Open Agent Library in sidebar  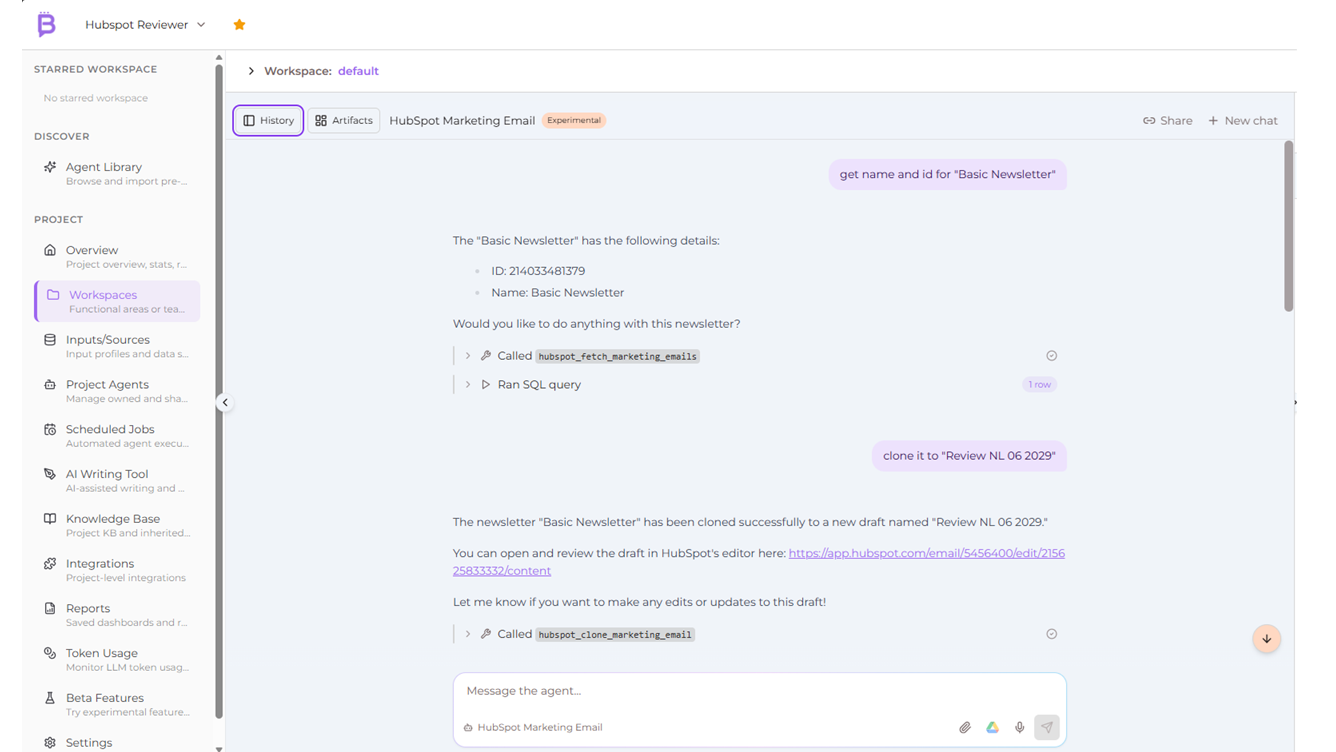(x=118, y=173)
